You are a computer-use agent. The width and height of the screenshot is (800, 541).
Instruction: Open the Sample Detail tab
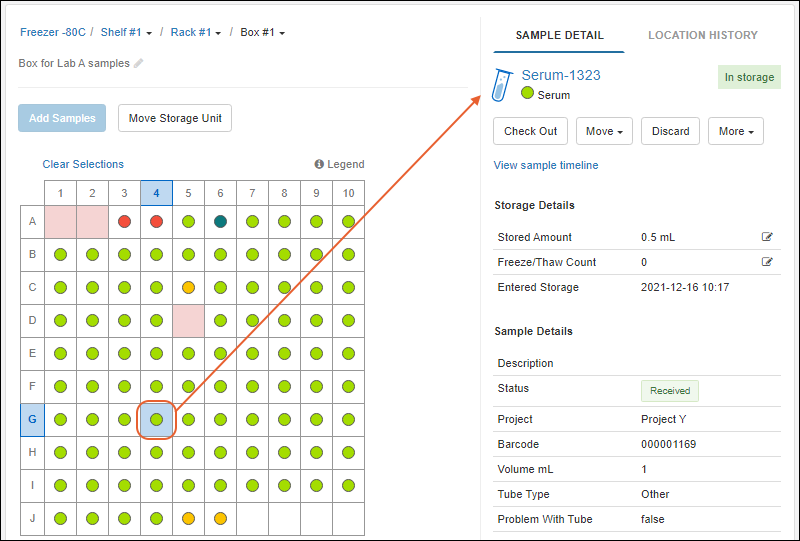pyautogui.click(x=559, y=35)
